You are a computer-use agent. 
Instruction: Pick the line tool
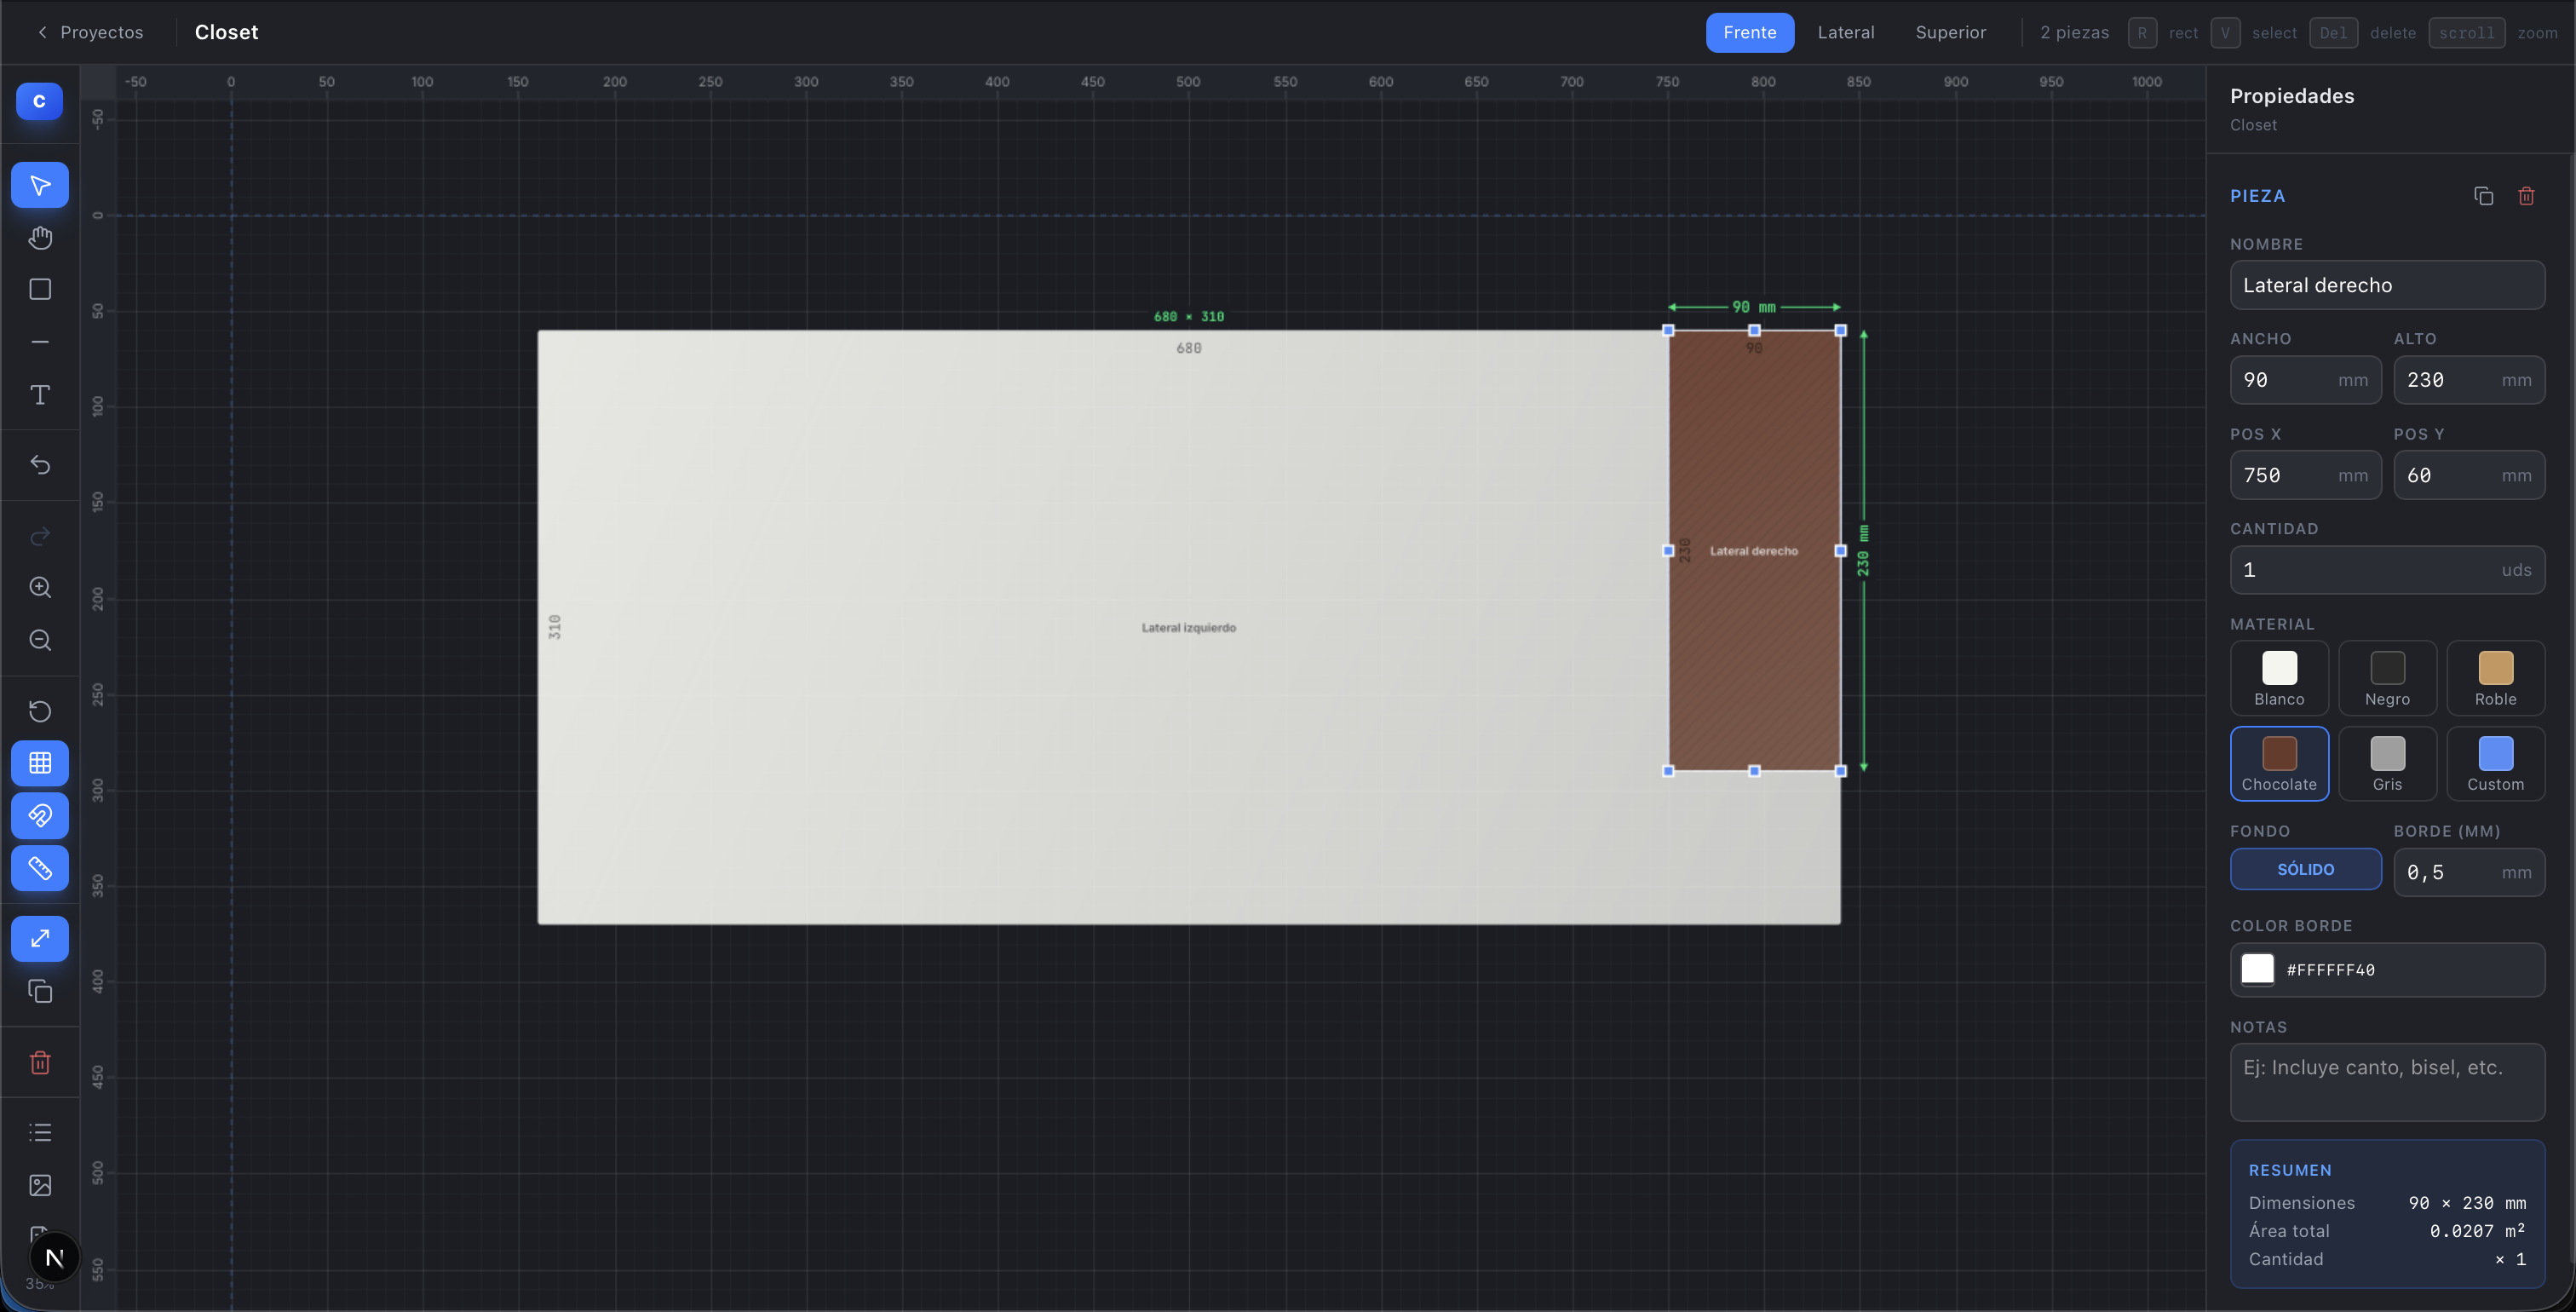point(40,342)
